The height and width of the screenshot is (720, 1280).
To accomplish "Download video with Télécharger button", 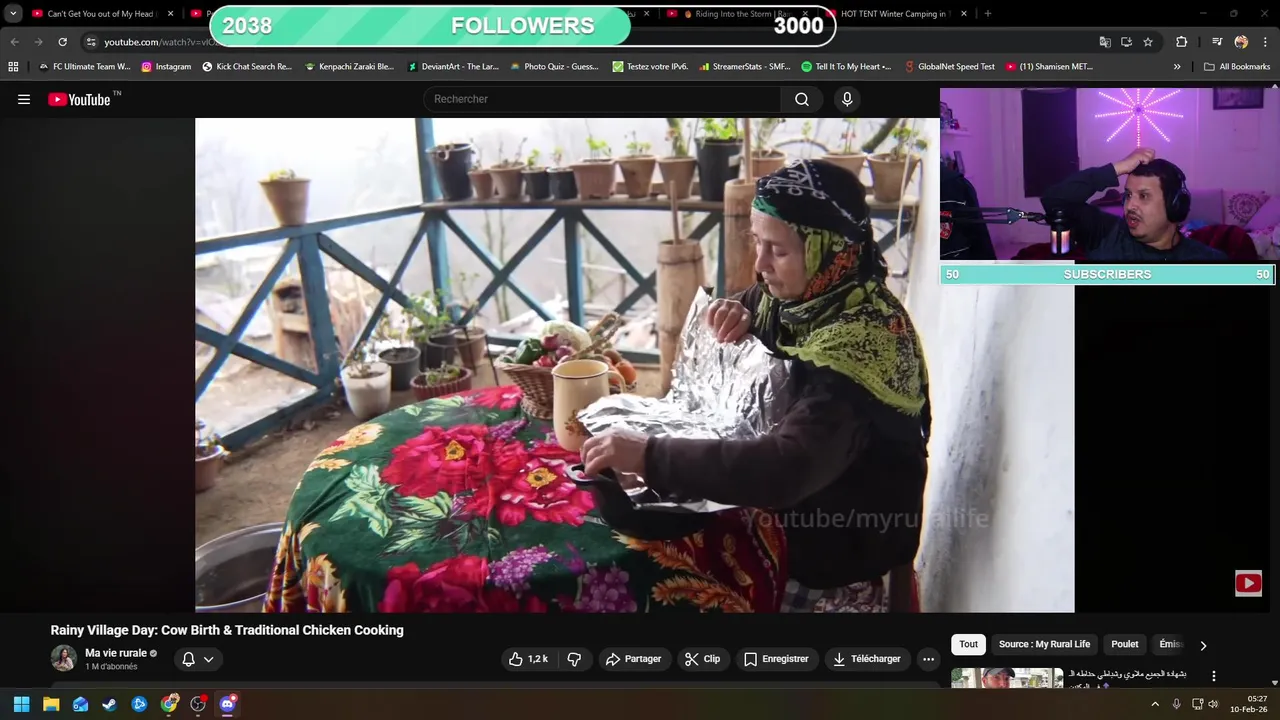I will coord(867,659).
